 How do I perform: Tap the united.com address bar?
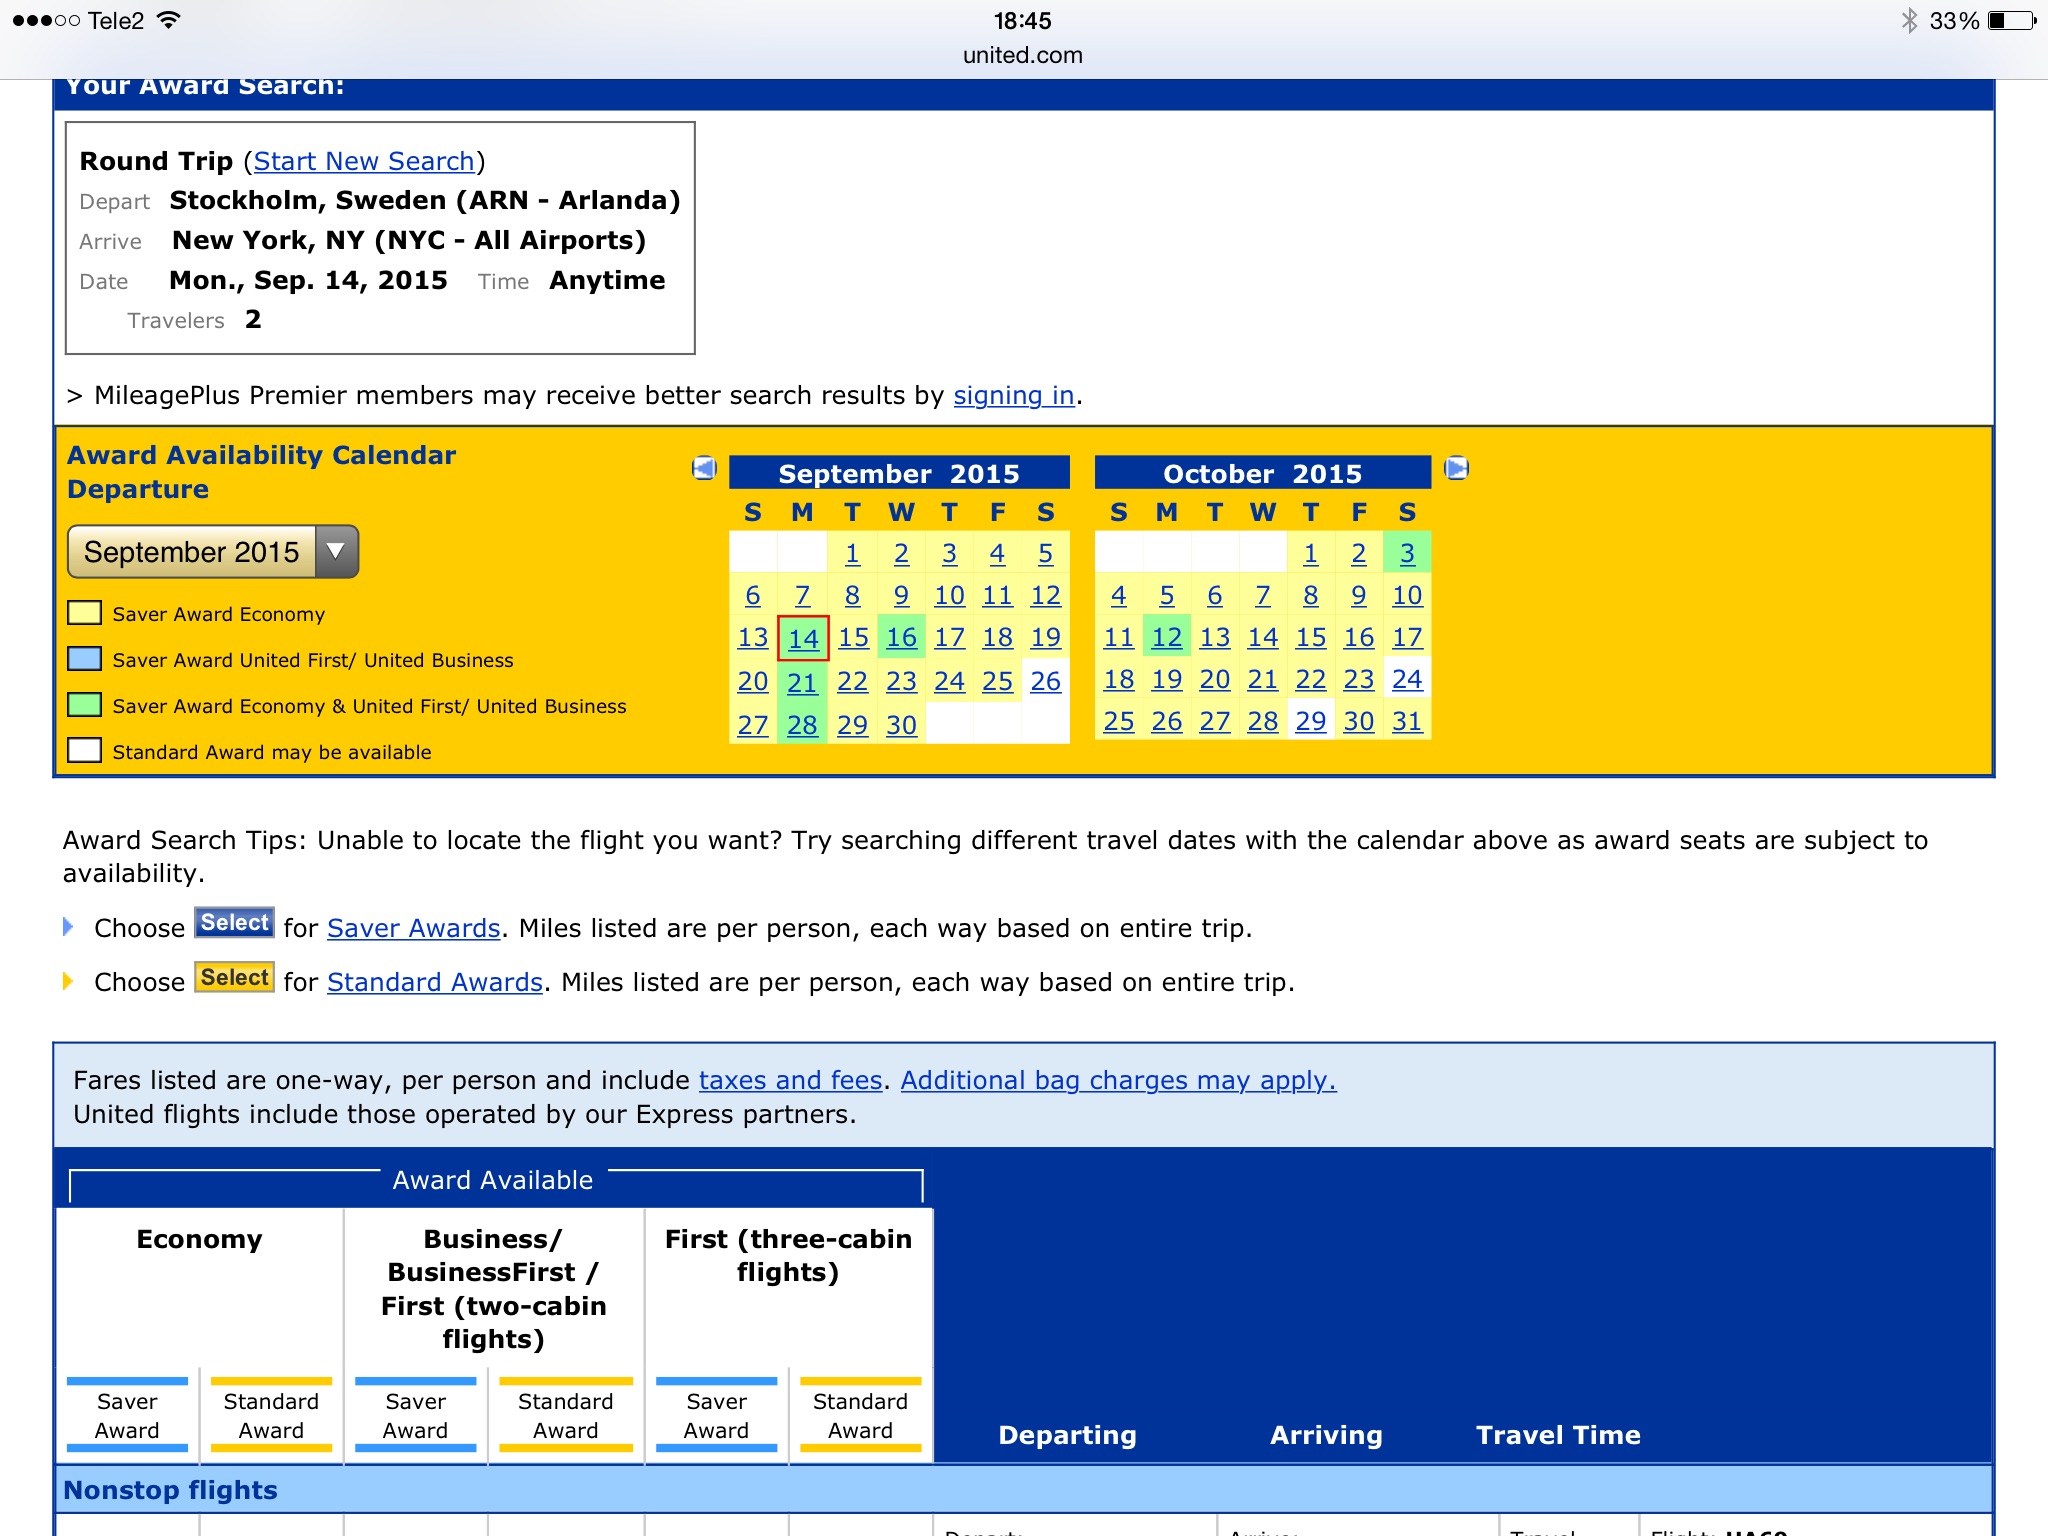[x=1023, y=56]
